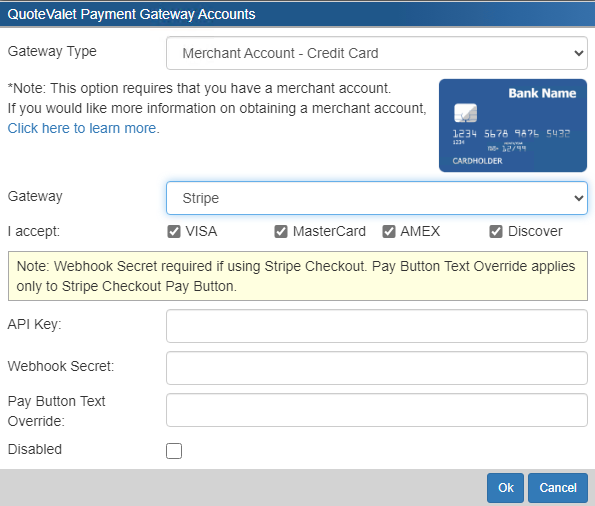
Task: Click the yellow Webhook Secret note box
Action: tap(298, 276)
